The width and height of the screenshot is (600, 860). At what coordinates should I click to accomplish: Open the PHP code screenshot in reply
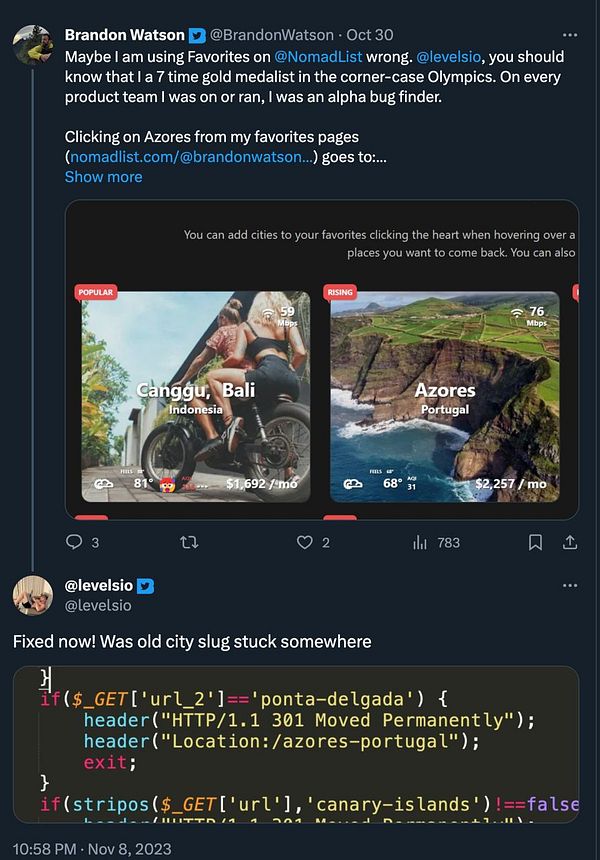[x=295, y=744]
